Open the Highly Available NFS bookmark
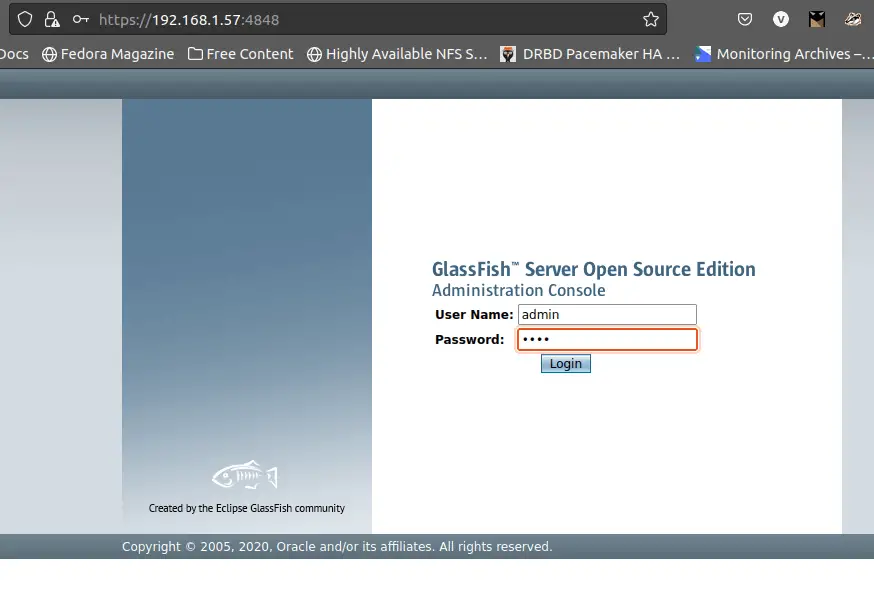This screenshot has height=604, width=874. (x=397, y=54)
